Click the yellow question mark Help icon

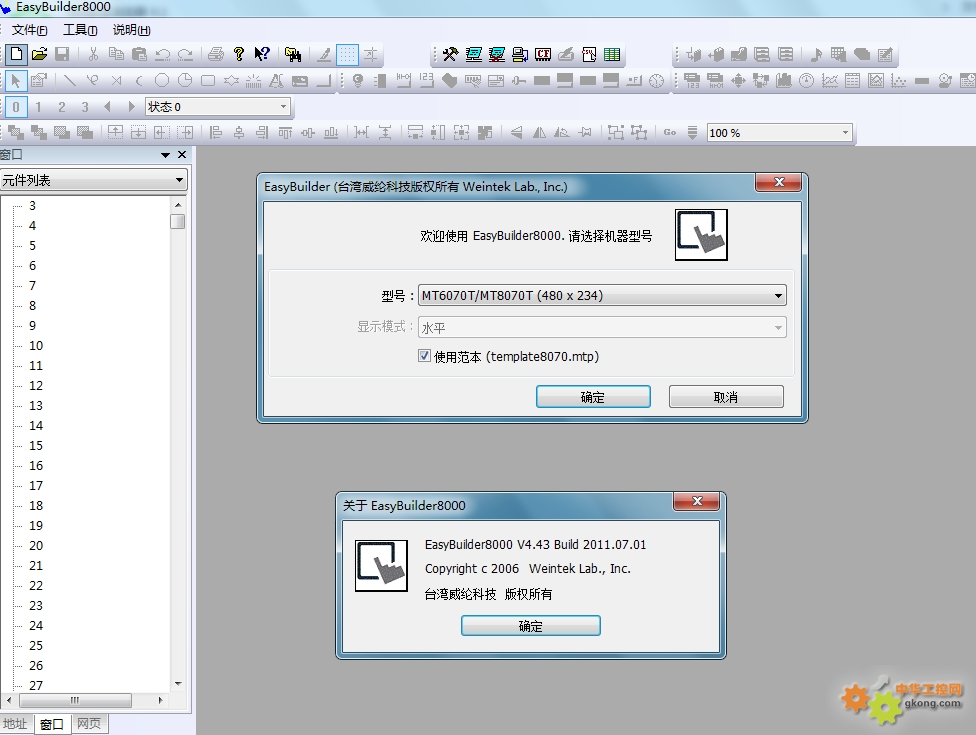(x=239, y=54)
